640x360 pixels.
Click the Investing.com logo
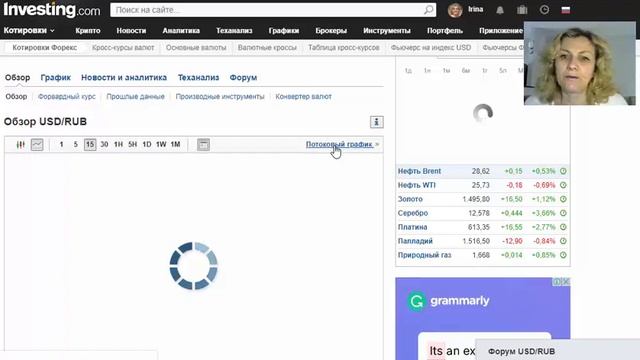(51, 10)
